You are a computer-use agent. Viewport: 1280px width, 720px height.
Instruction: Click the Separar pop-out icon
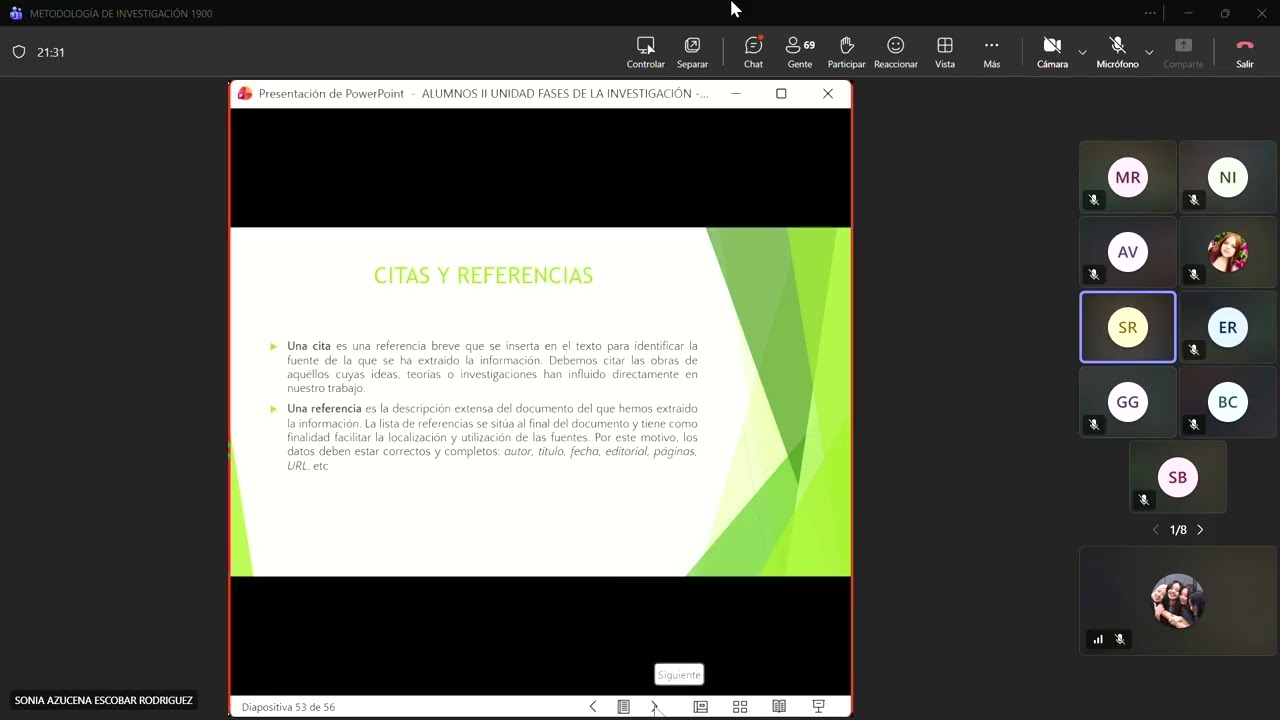pos(692,45)
